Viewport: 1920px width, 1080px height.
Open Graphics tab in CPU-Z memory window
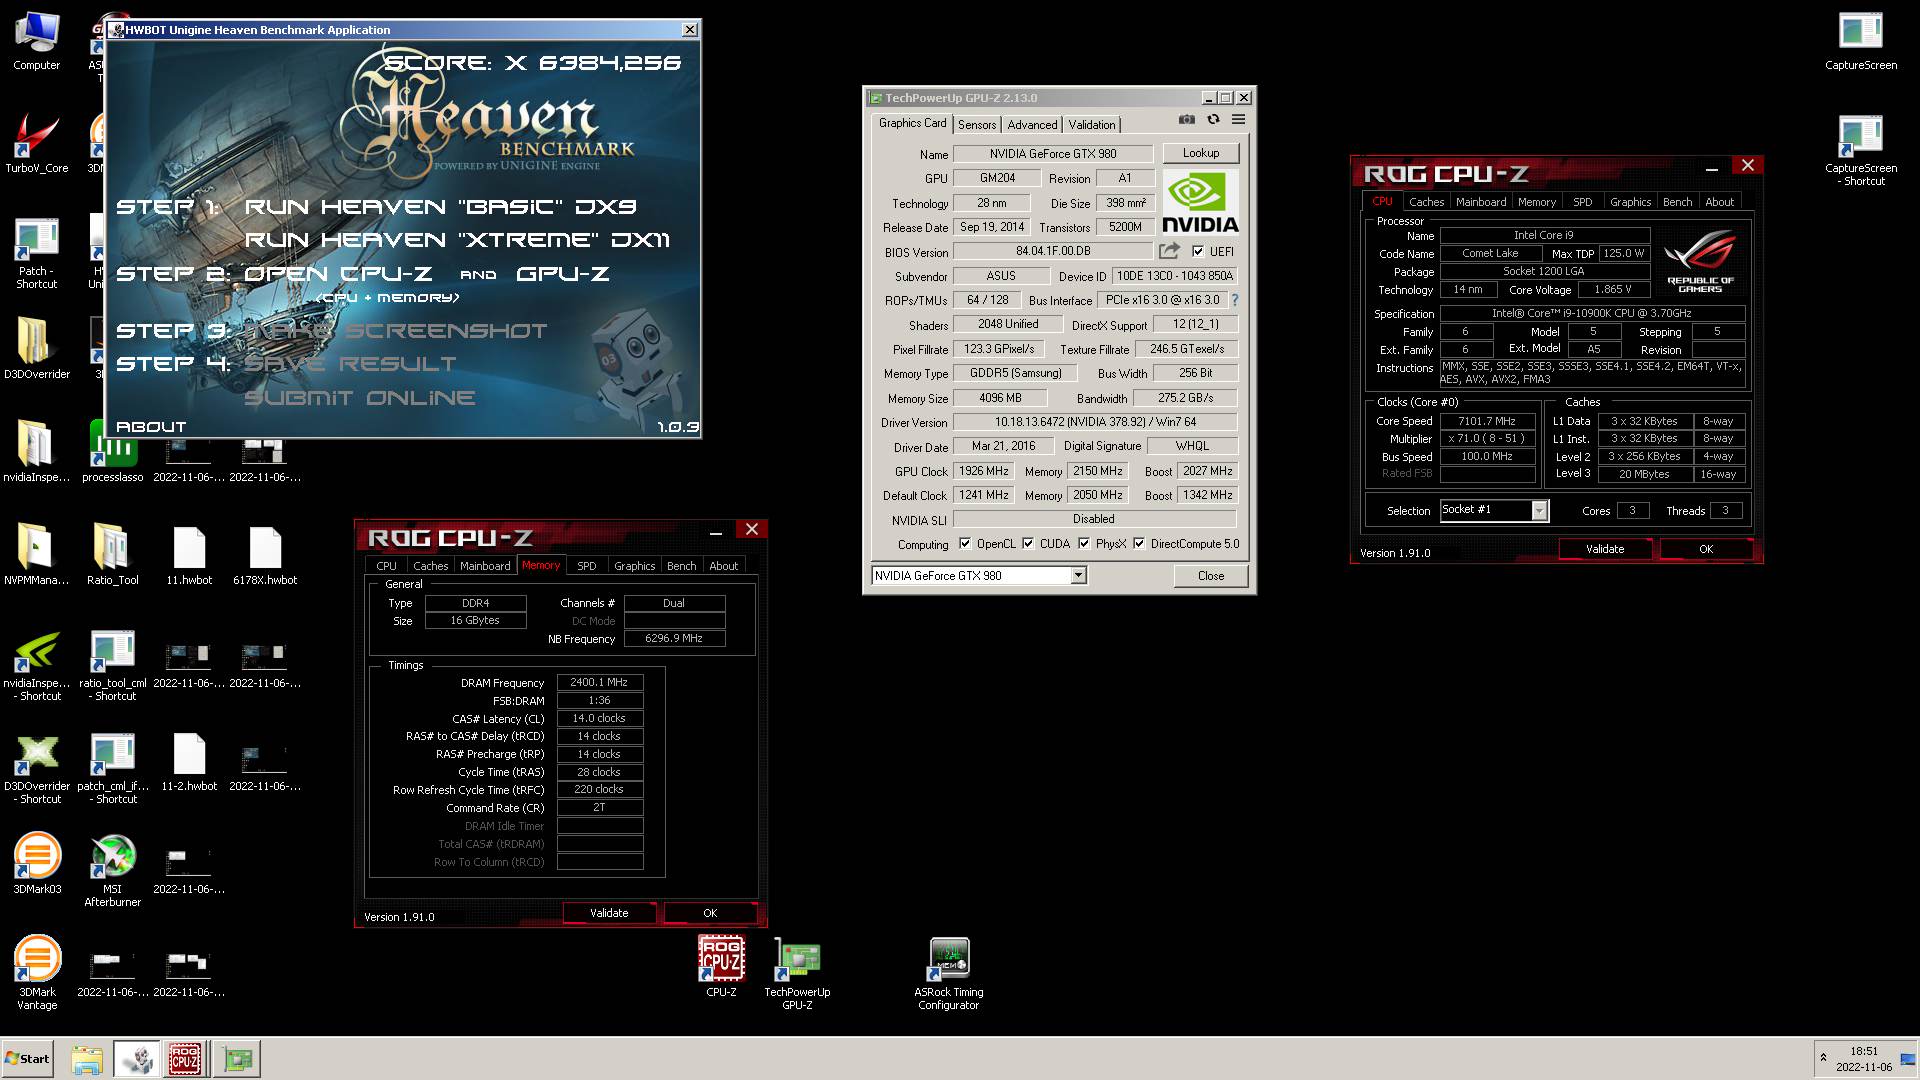point(635,566)
